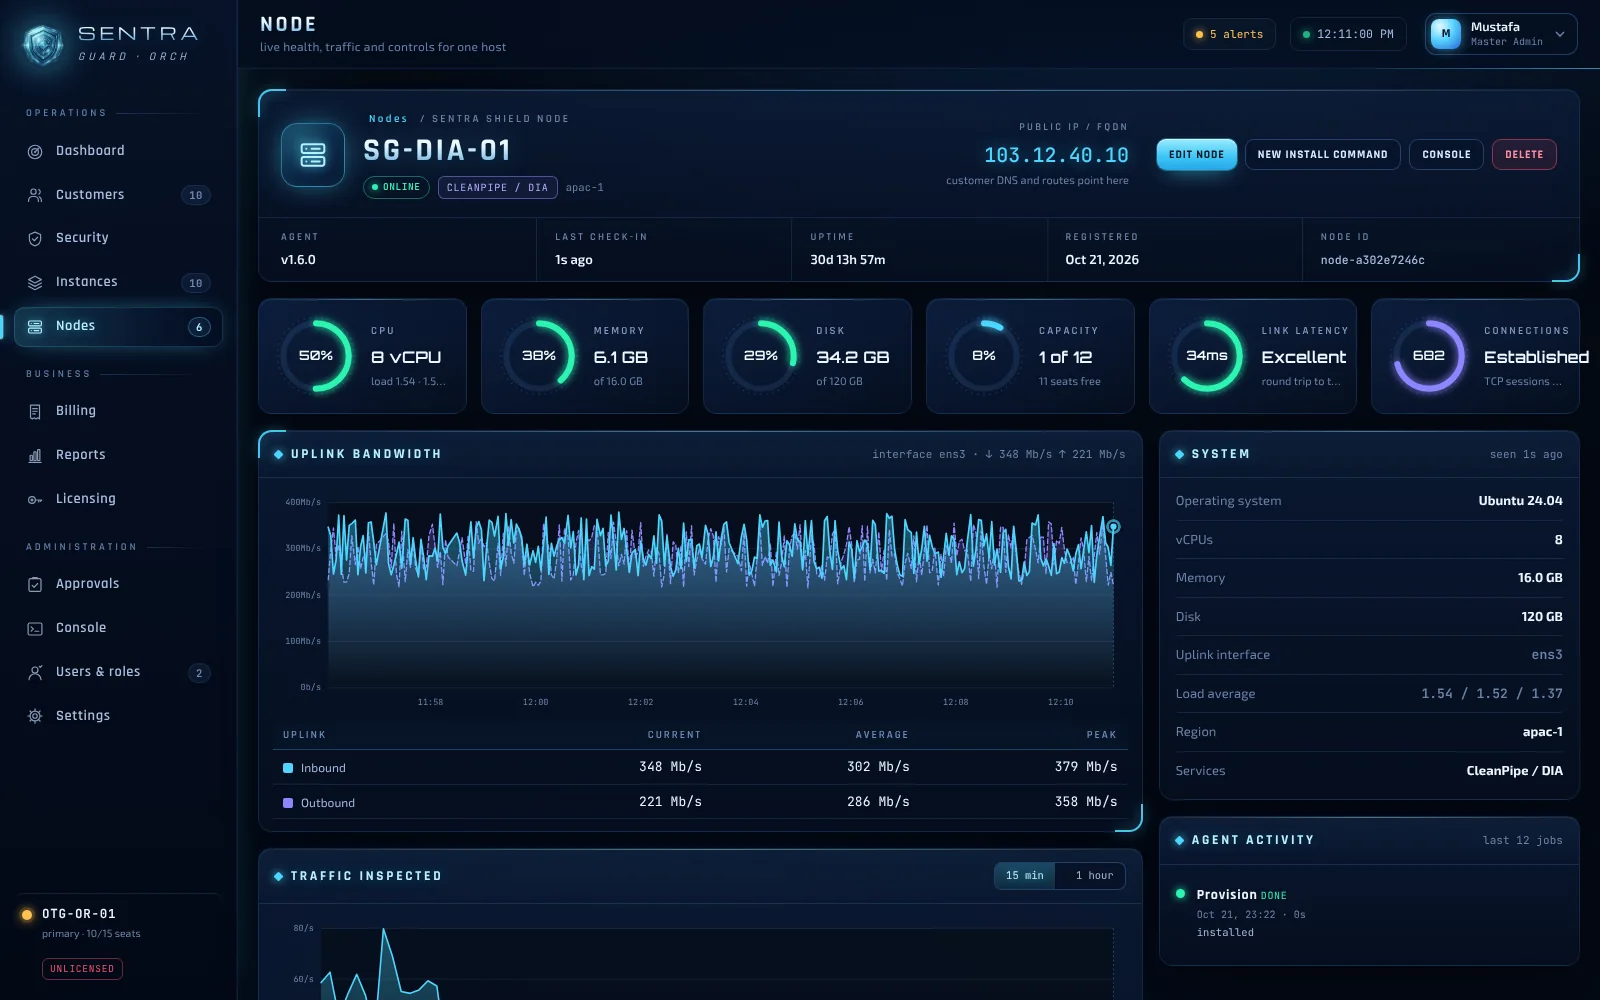Viewport: 1600px width, 1000px height.
Task: Open the Customers menu item
Action: coord(118,195)
